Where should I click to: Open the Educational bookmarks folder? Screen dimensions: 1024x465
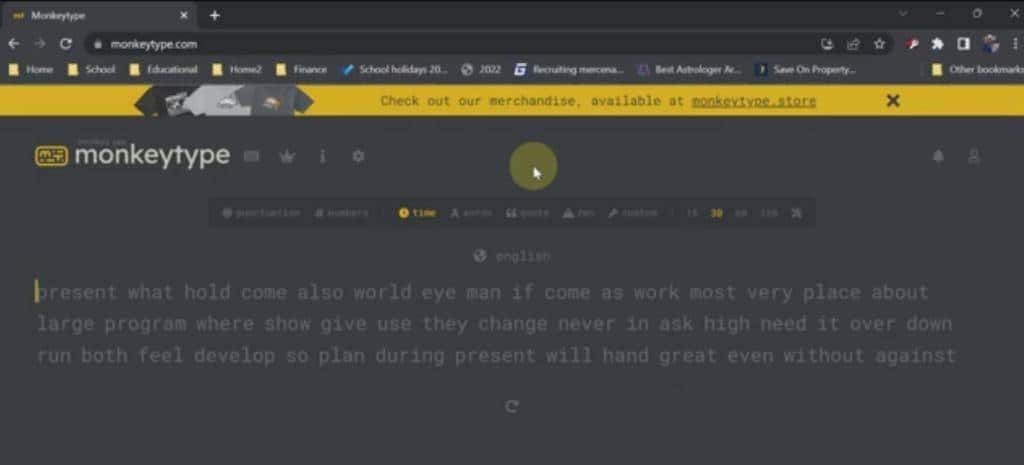pos(163,69)
